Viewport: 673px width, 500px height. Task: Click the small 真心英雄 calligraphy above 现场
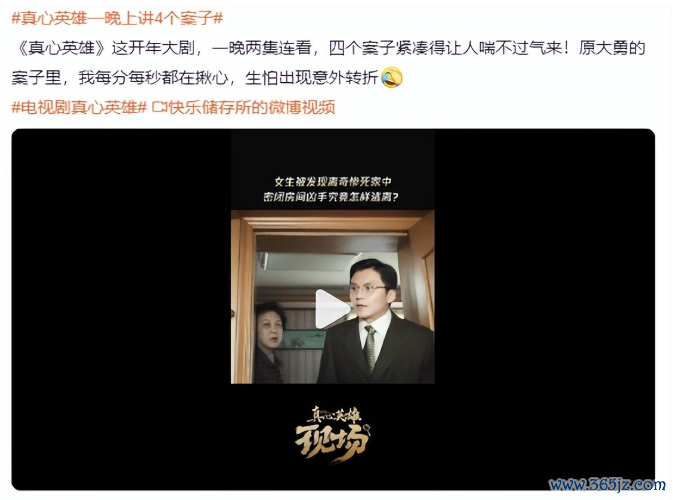tap(334, 414)
